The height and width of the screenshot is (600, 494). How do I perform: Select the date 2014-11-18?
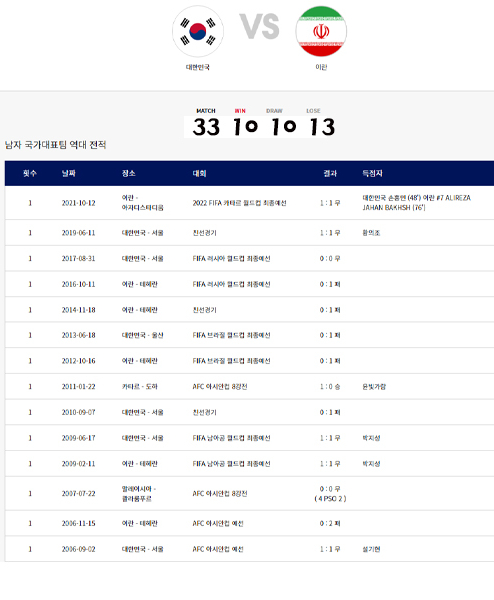[x=78, y=310]
